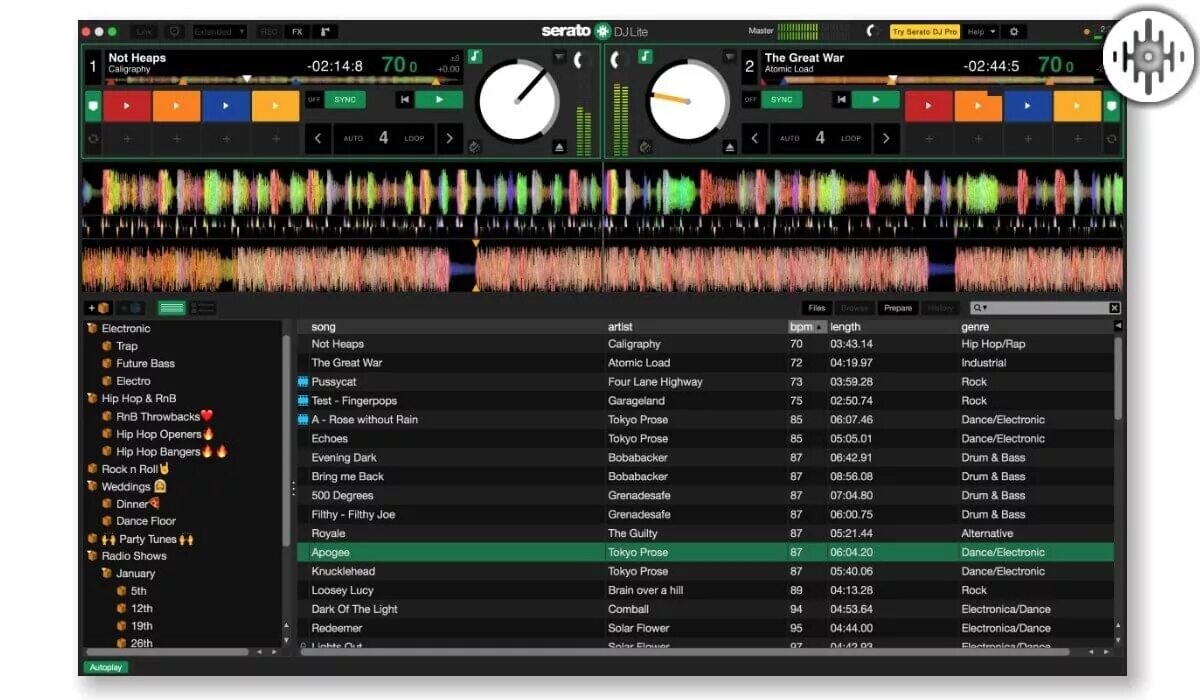This screenshot has height=700, width=1200.
Task: Open the History tab
Action: [941, 308]
